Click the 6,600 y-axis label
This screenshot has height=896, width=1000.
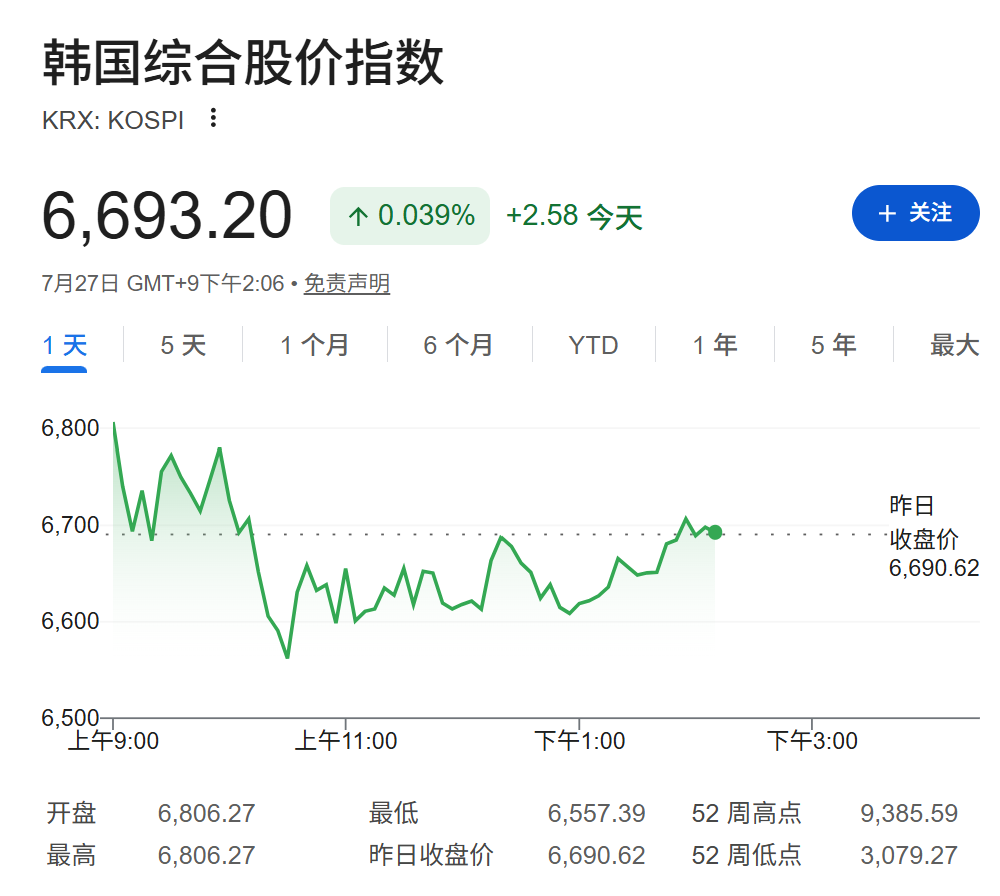(70, 621)
